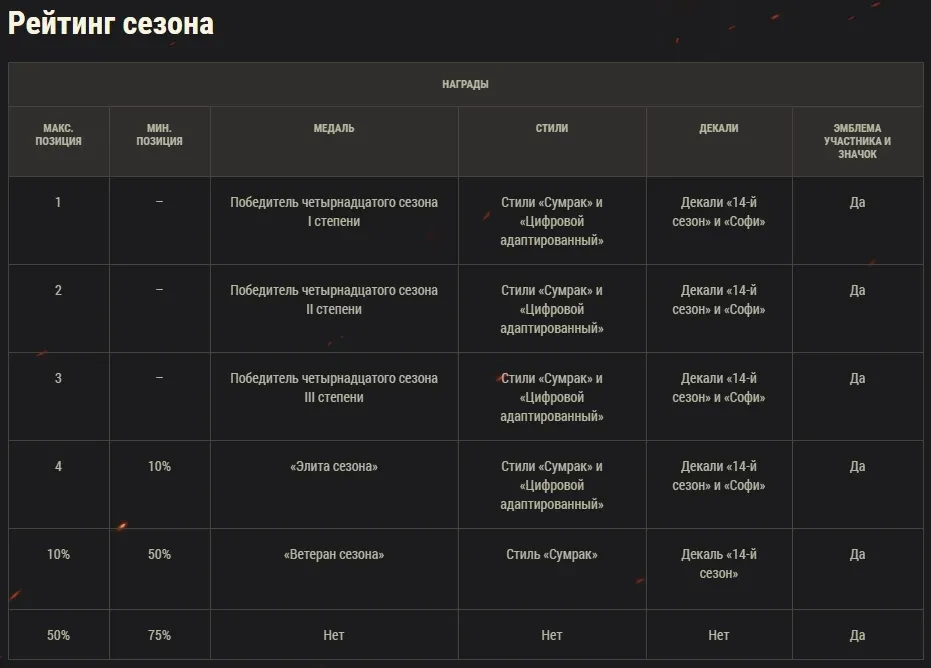Click the "ДЕКАЛИ" column header

[719, 129]
